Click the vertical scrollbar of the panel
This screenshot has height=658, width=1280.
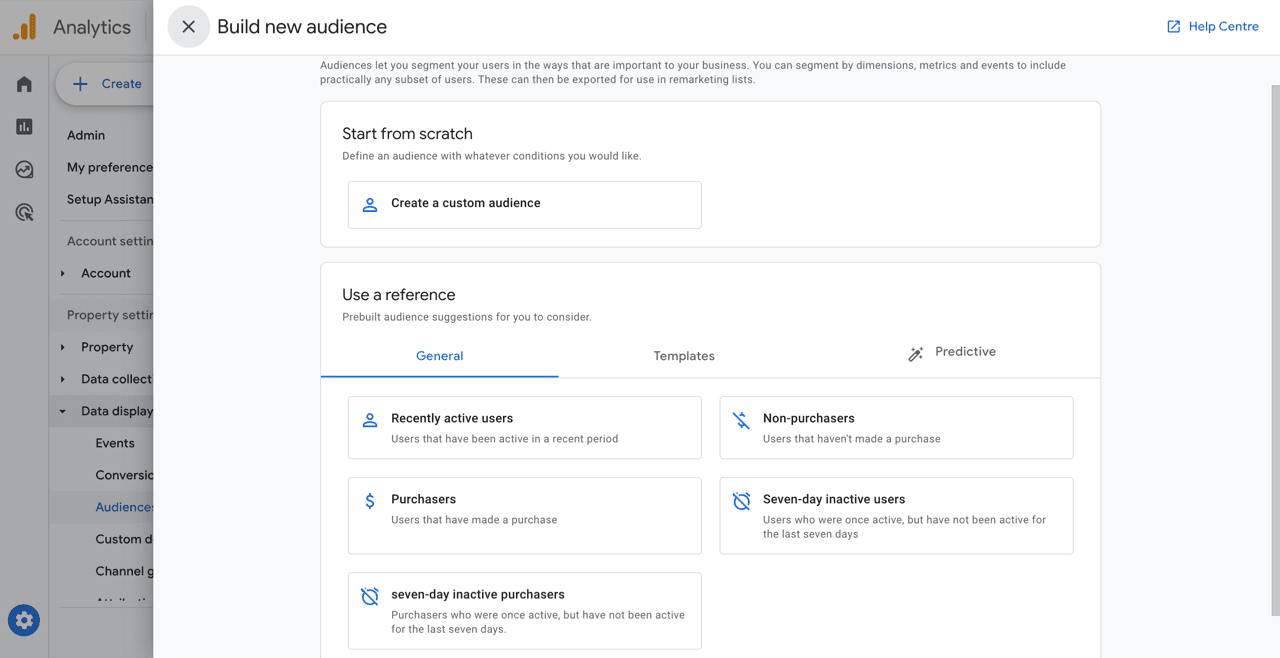click(x=1275, y=350)
